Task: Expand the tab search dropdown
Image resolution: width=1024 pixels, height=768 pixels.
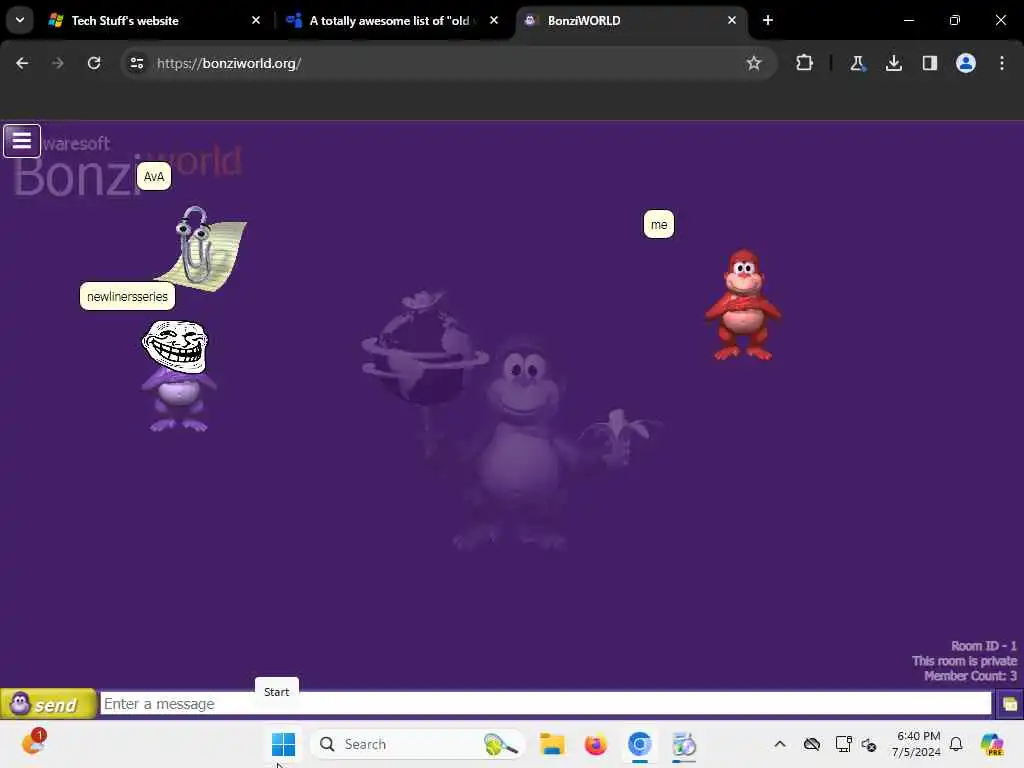Action: [20, 20]
